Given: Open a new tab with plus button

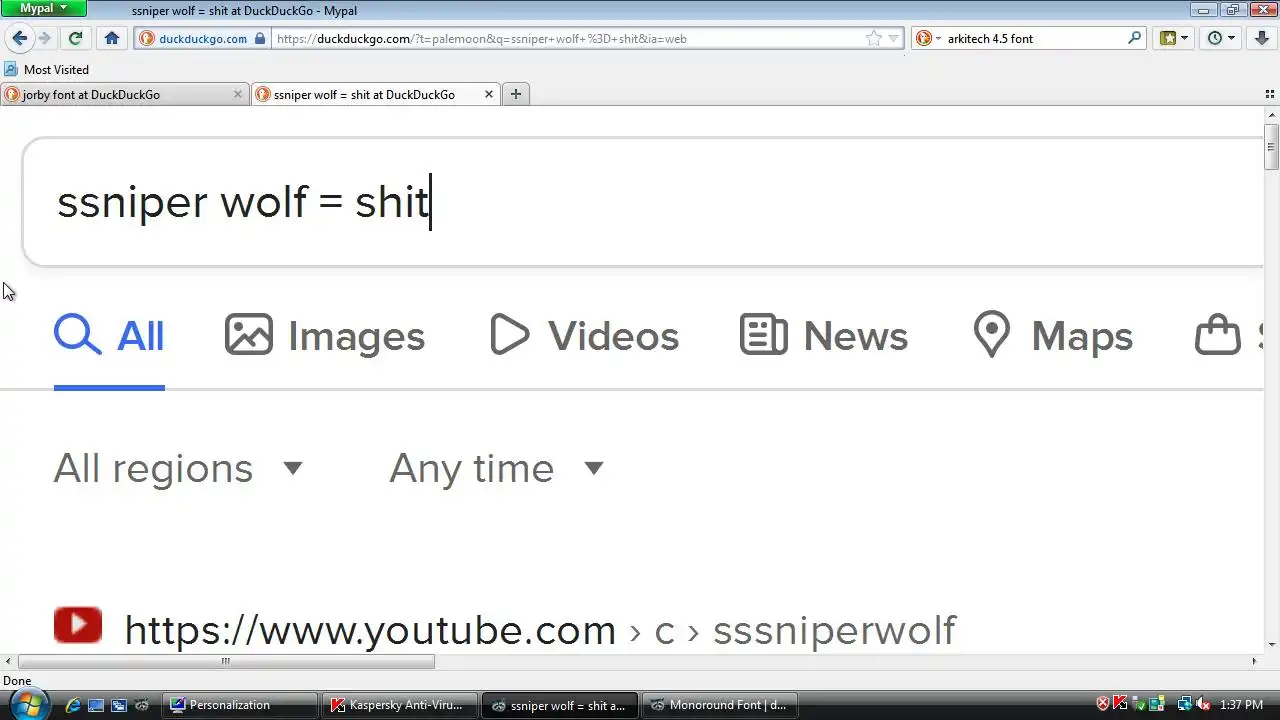Looking at the screenshot, I should (x=516, y=94).
